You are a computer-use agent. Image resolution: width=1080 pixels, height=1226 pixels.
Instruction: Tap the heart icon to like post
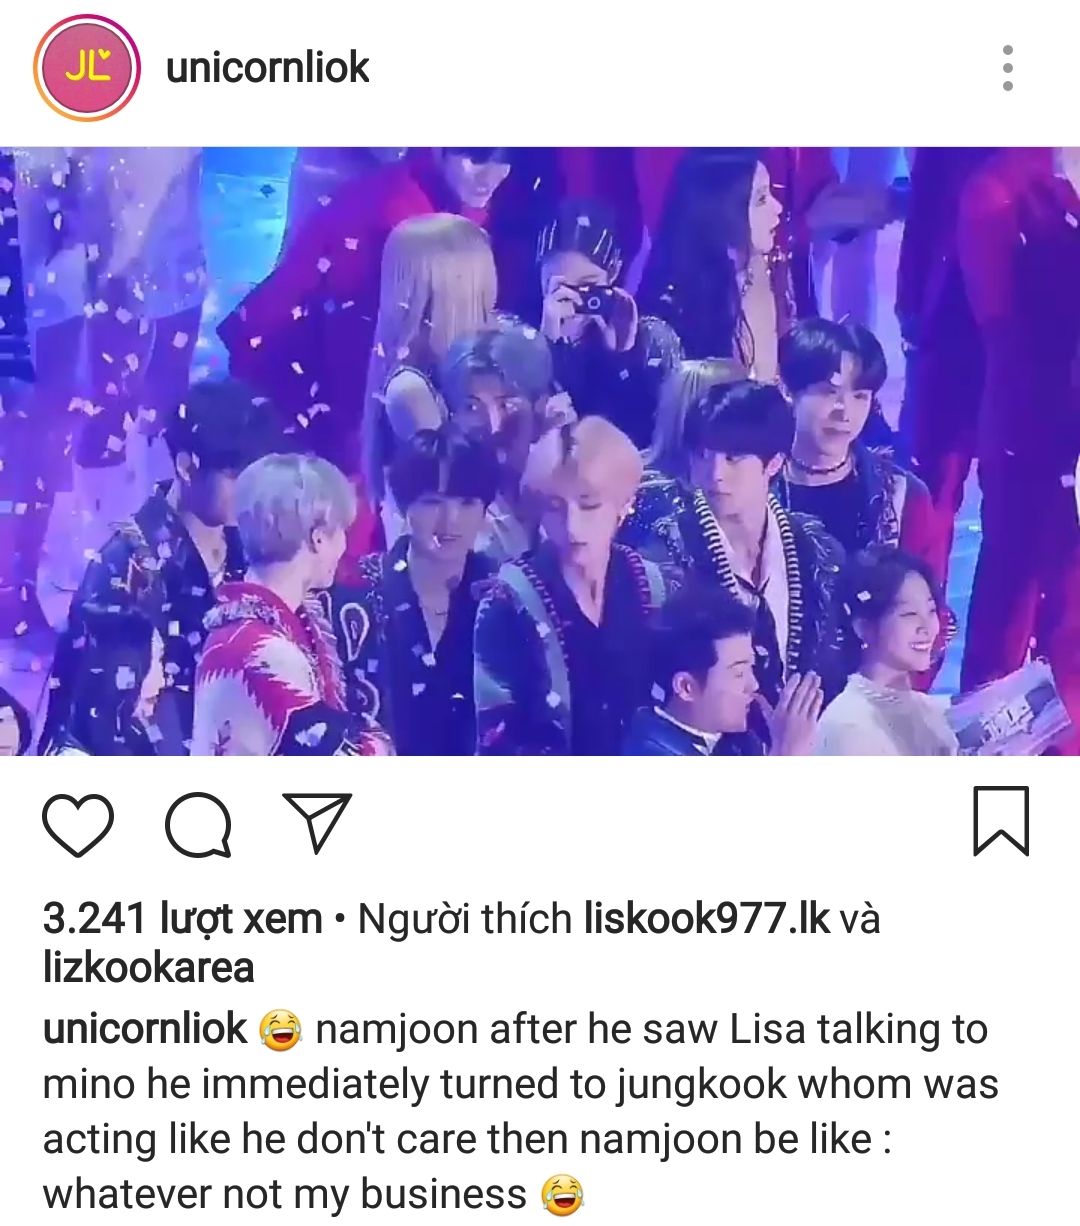[78, 826]
